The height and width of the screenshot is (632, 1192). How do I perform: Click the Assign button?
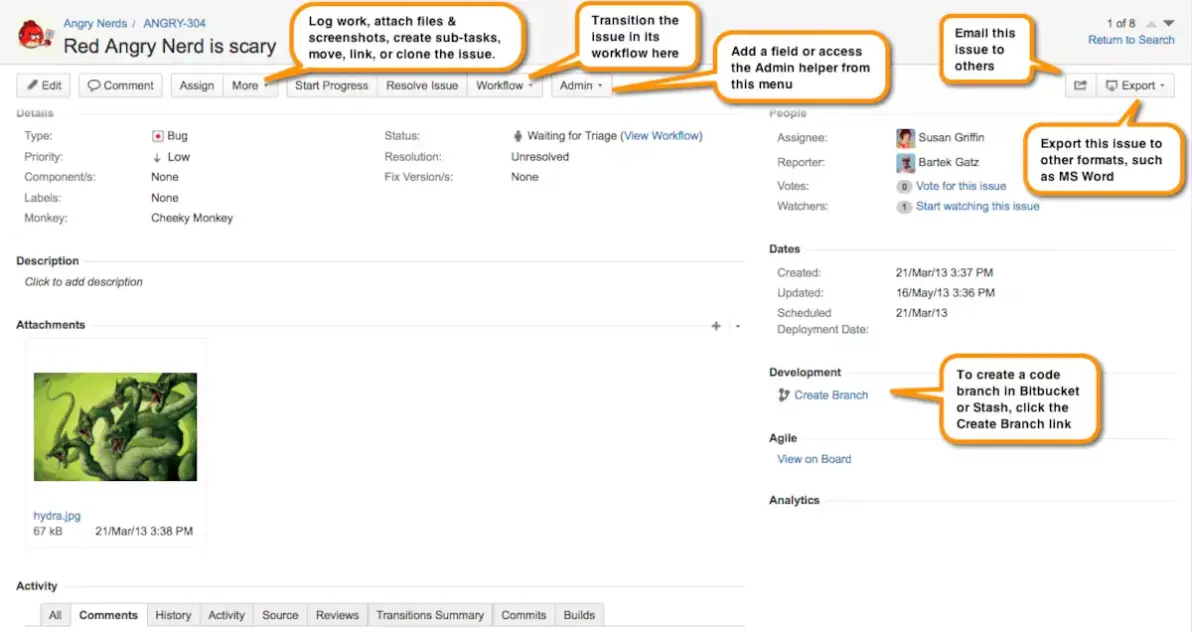(197, 85)
